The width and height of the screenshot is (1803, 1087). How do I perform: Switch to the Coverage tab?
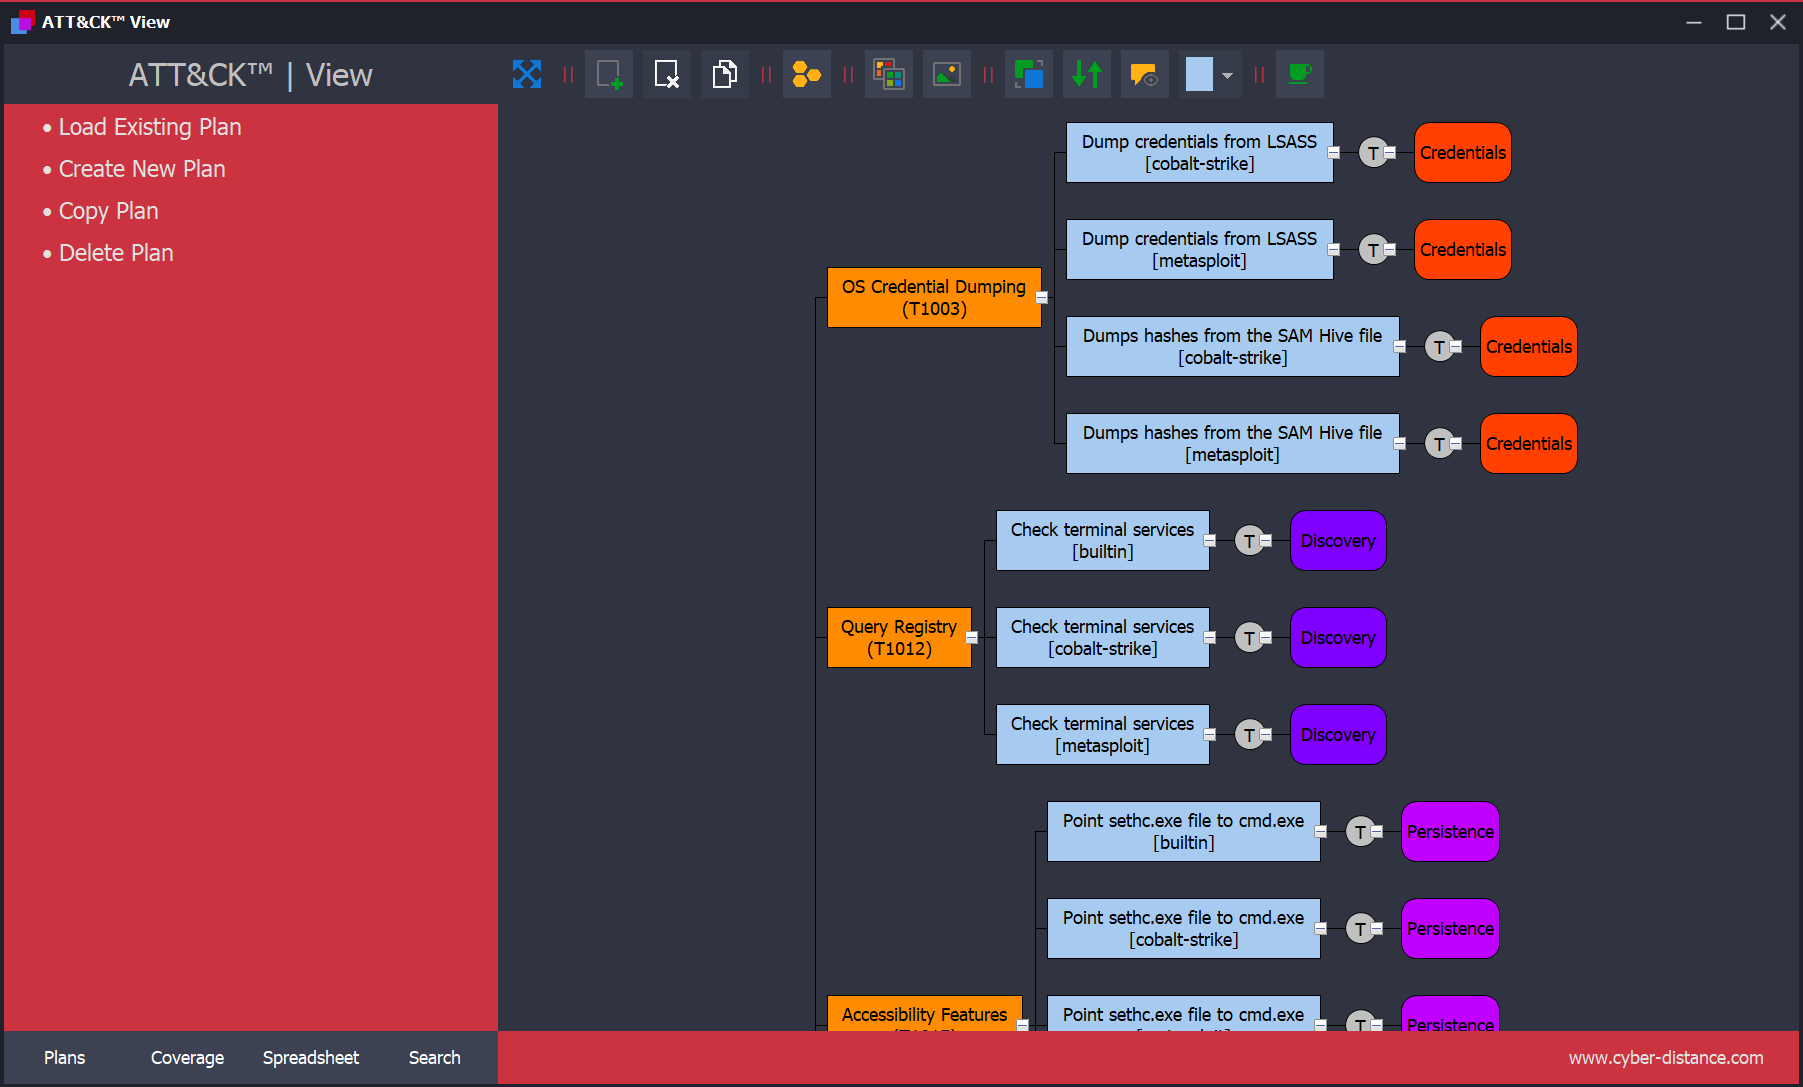pos(187,1058)
